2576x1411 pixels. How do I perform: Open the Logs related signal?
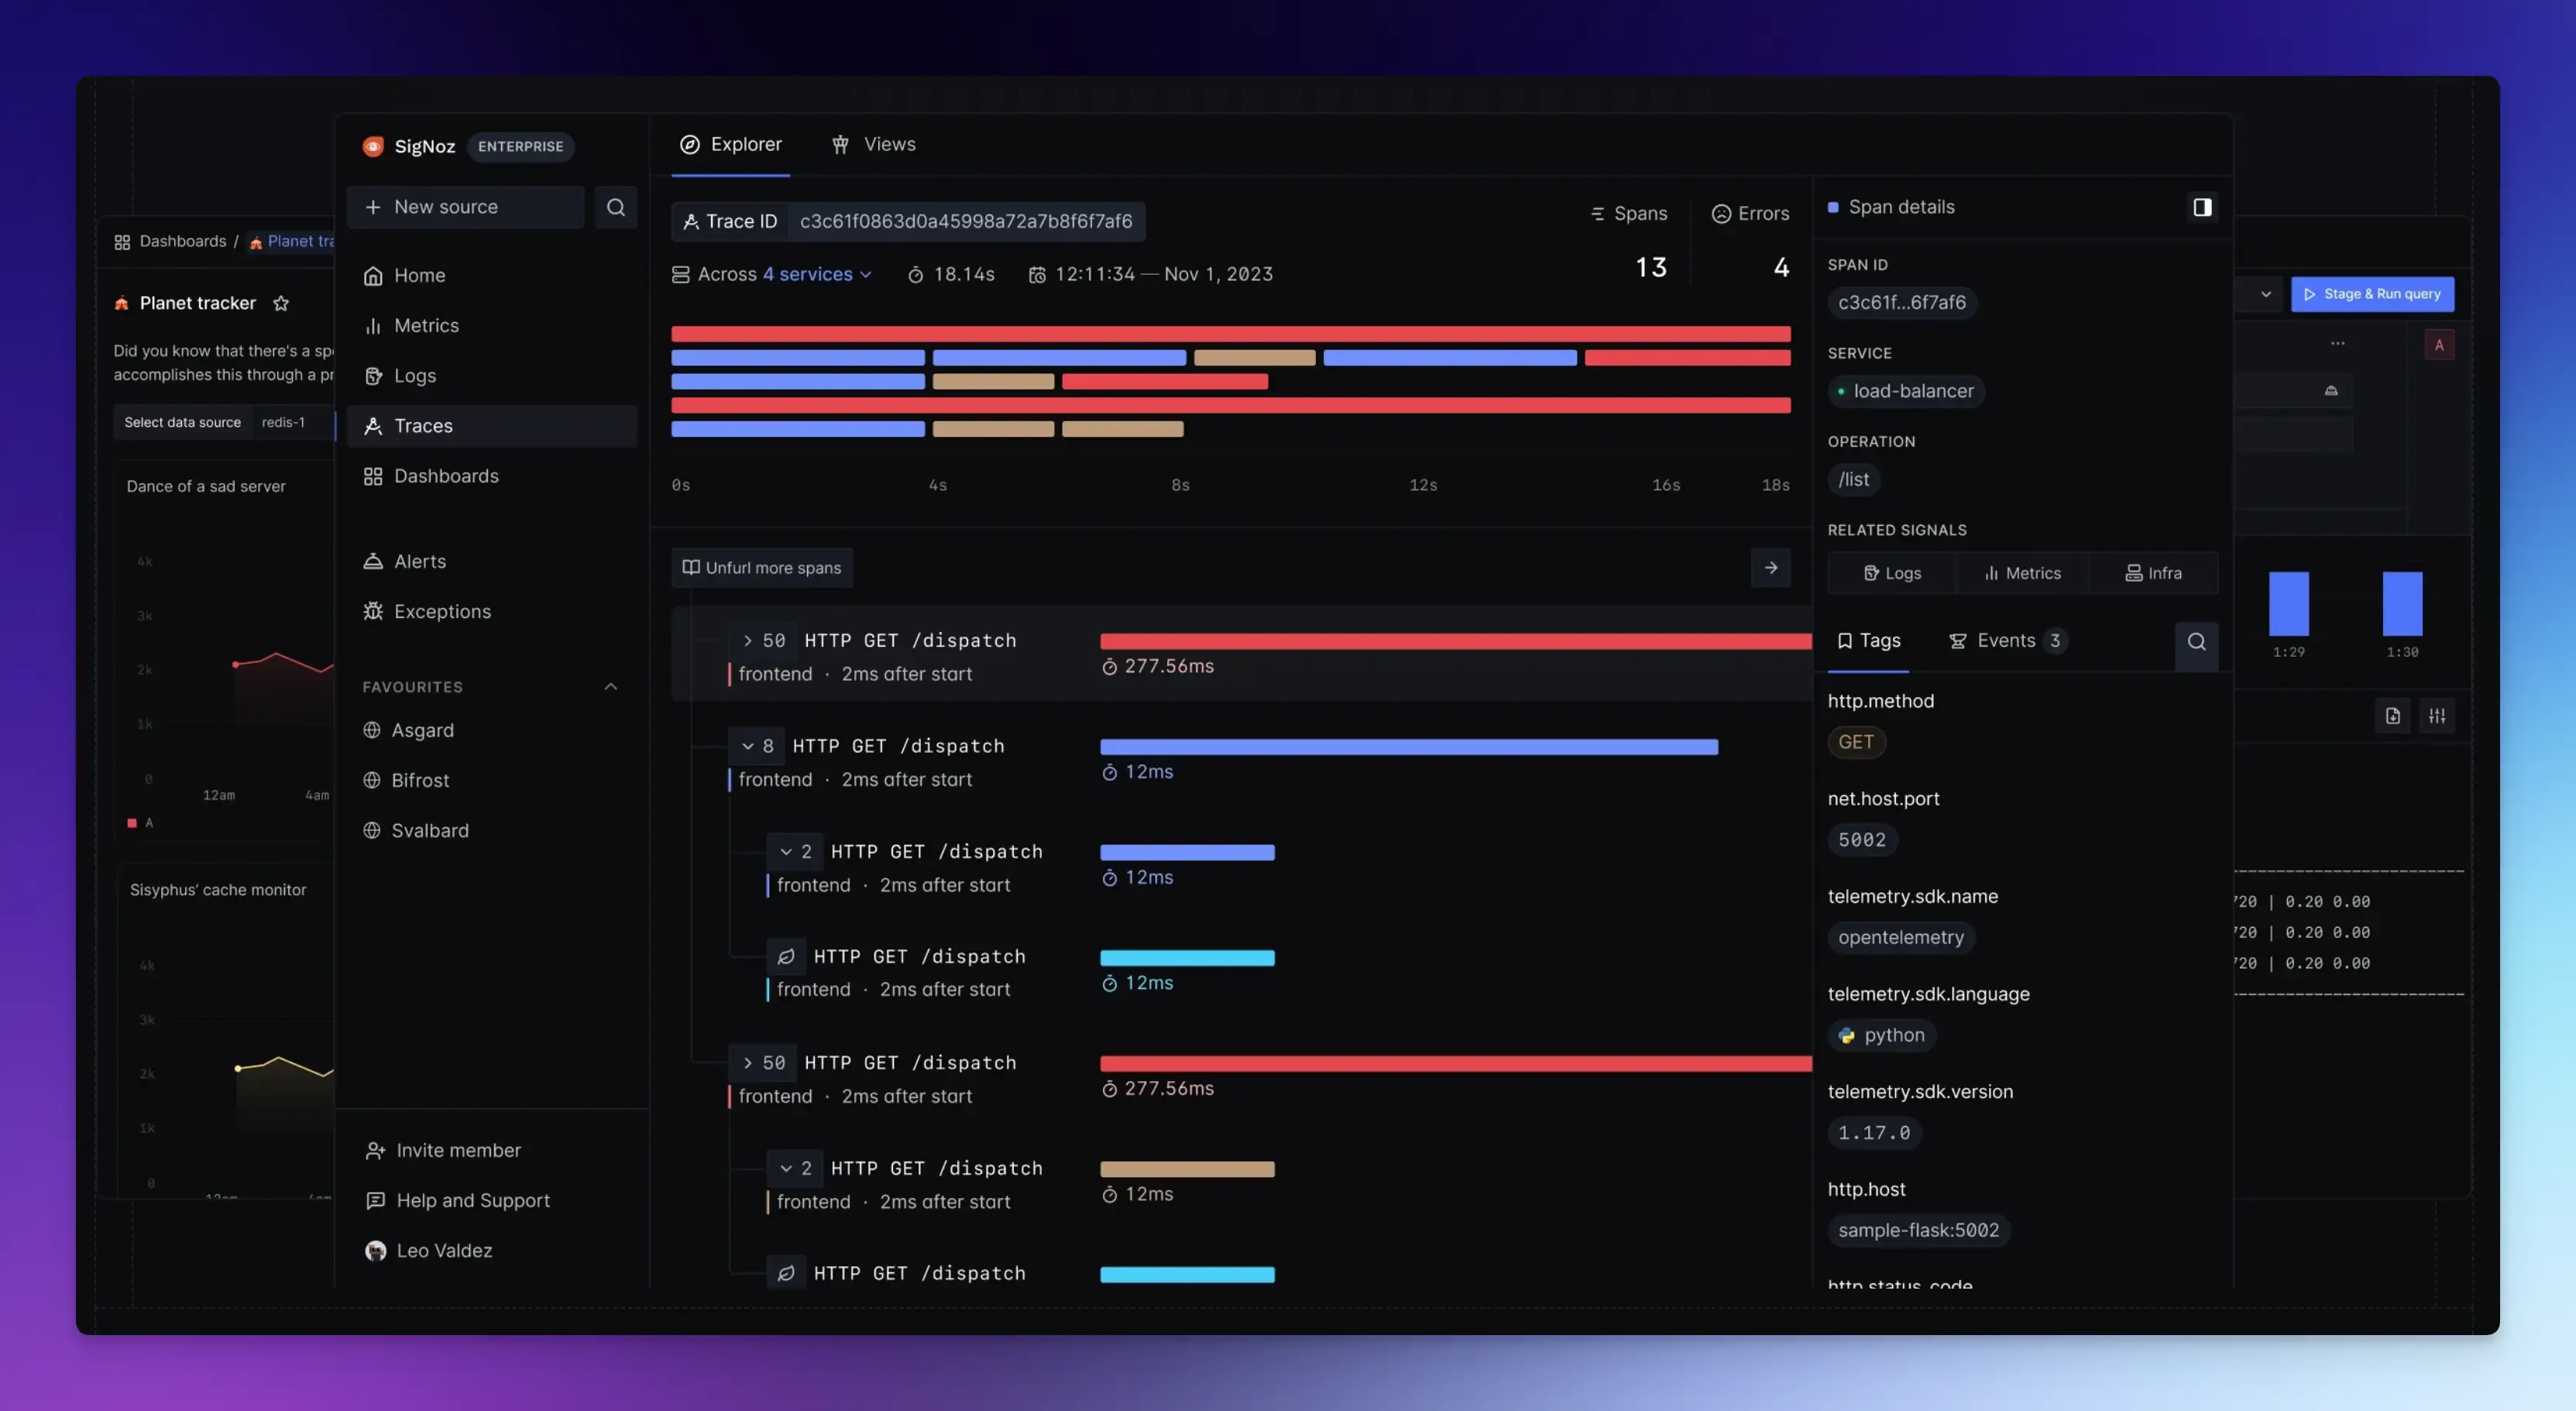[x=1892, y=573]
